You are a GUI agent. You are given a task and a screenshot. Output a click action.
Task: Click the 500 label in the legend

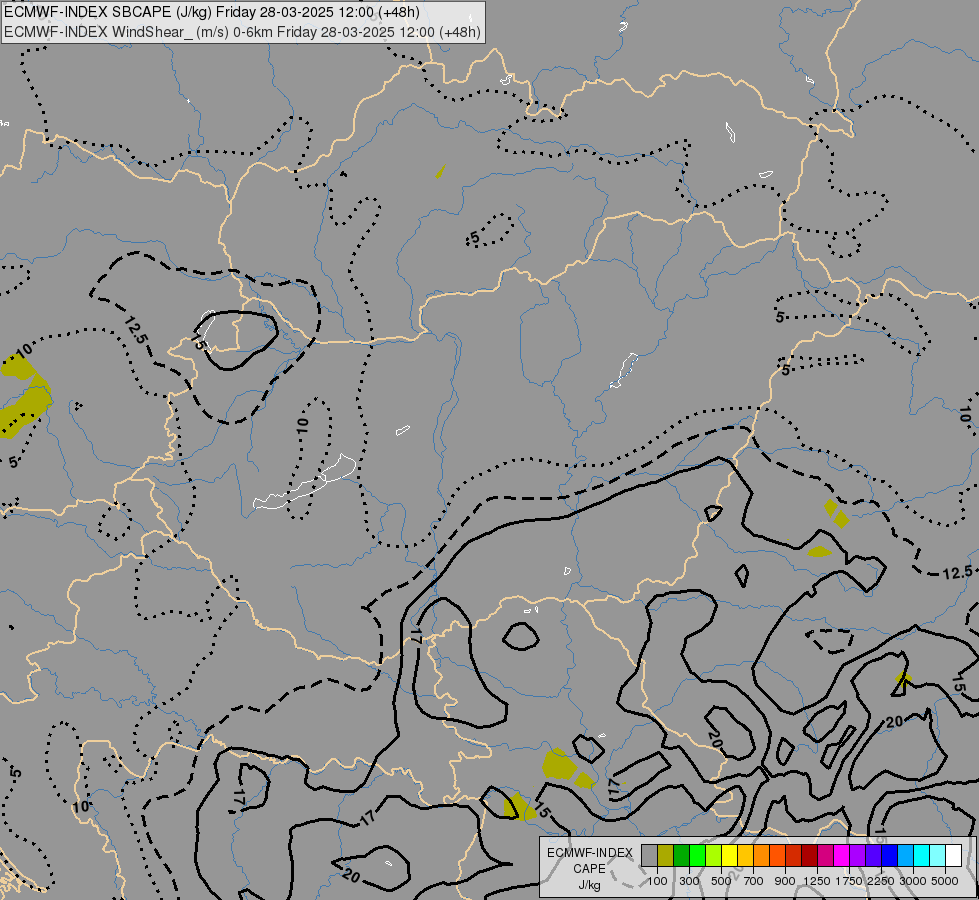pos(721,881)
